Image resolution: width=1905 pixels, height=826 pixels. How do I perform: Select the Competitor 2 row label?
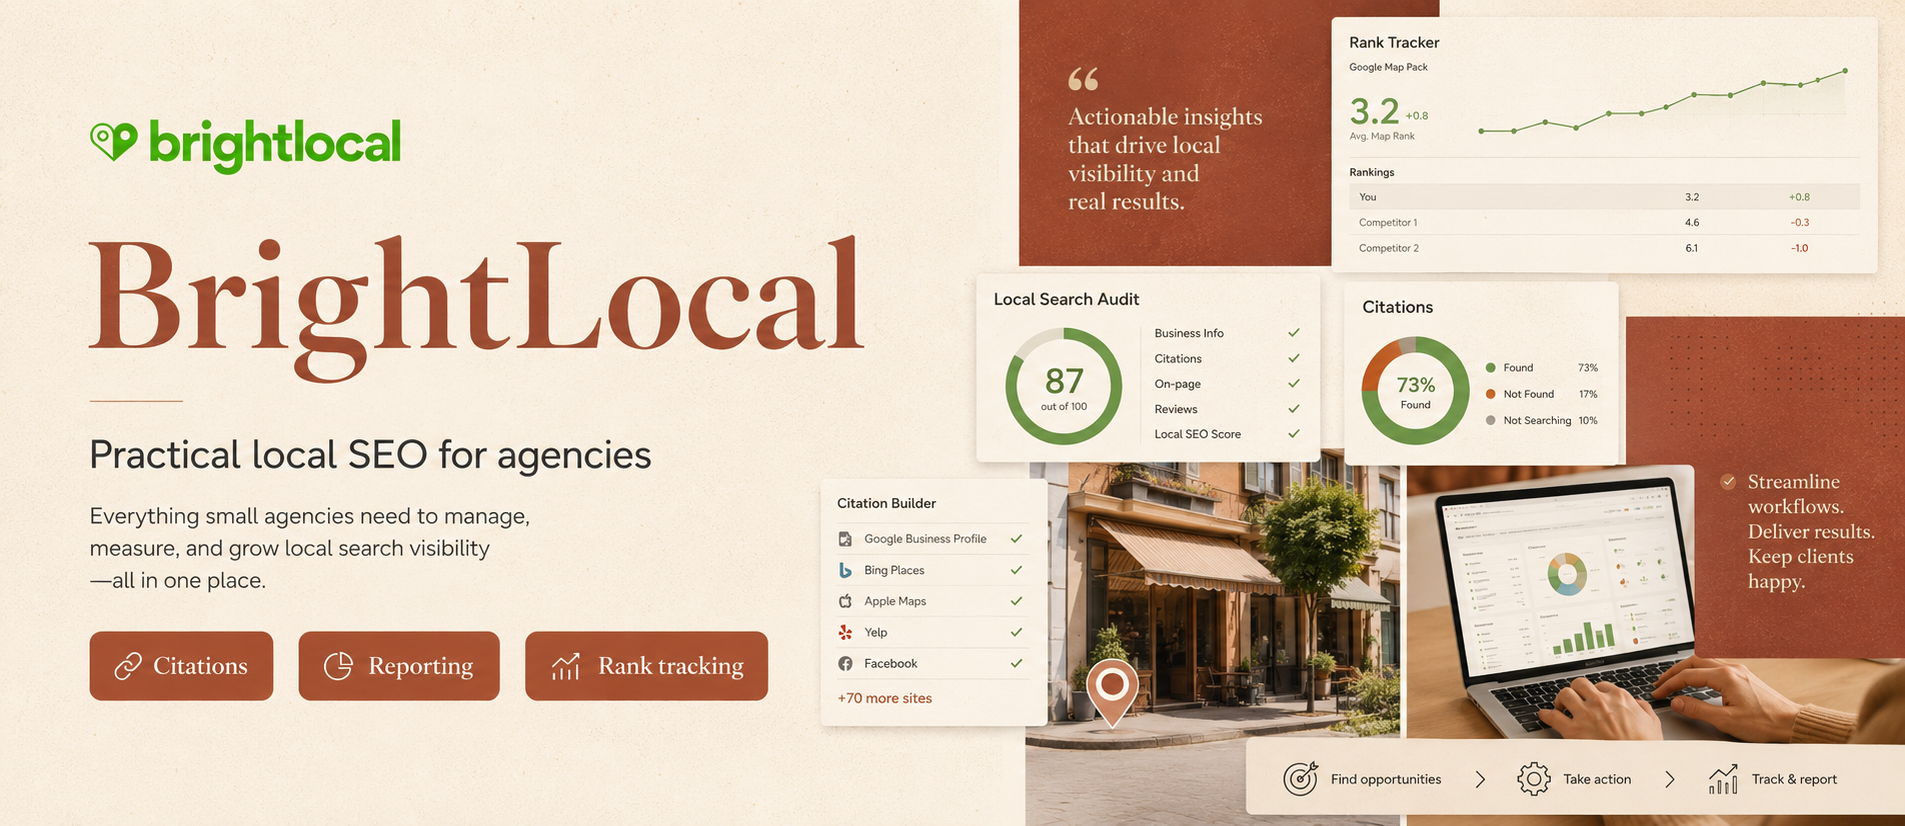[1389, 248]
